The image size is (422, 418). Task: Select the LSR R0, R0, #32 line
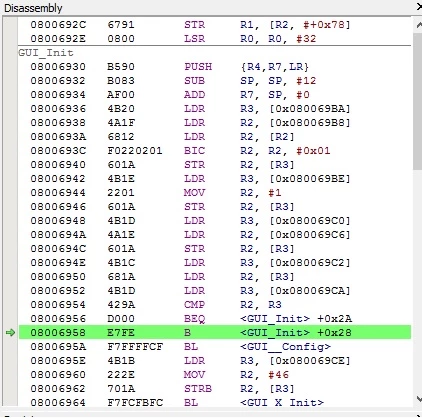pyautogui.click(x=215, y=39)
